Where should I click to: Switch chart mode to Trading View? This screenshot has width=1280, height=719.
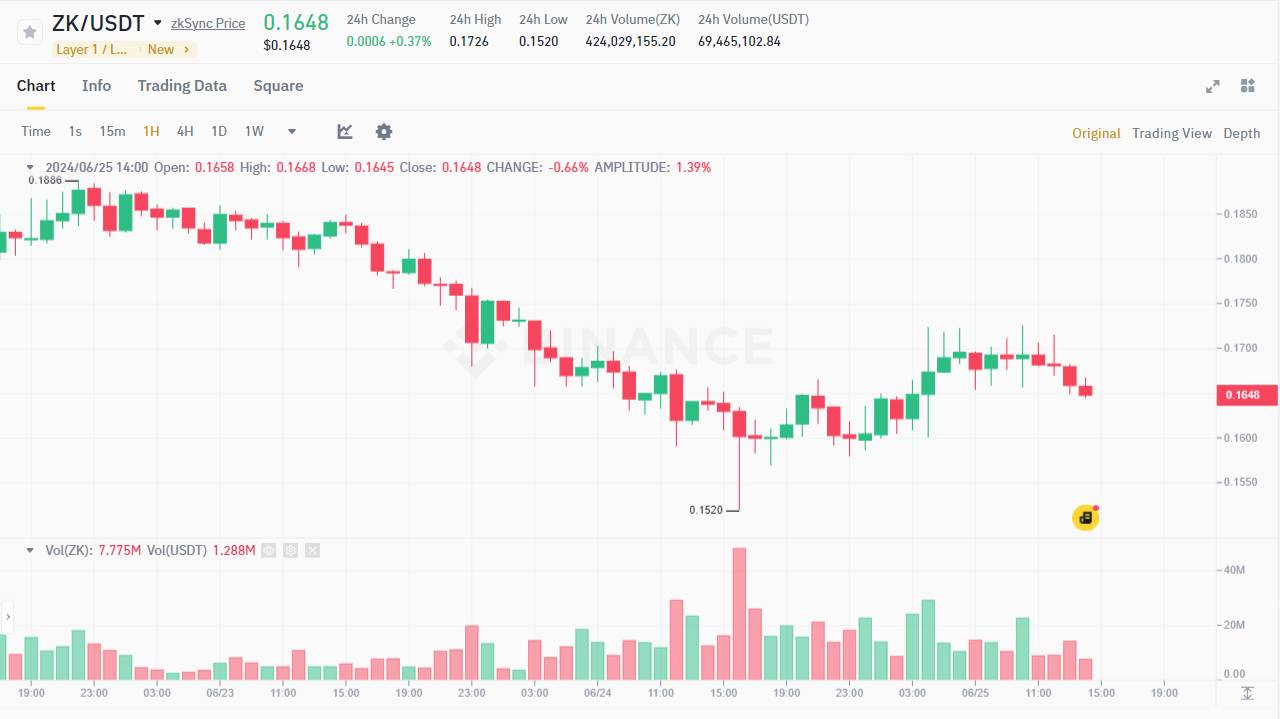(1171, 133)
